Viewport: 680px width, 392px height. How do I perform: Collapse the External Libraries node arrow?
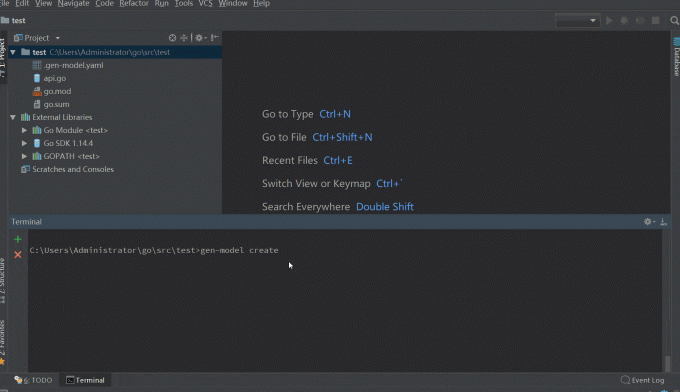click(13, 118)
